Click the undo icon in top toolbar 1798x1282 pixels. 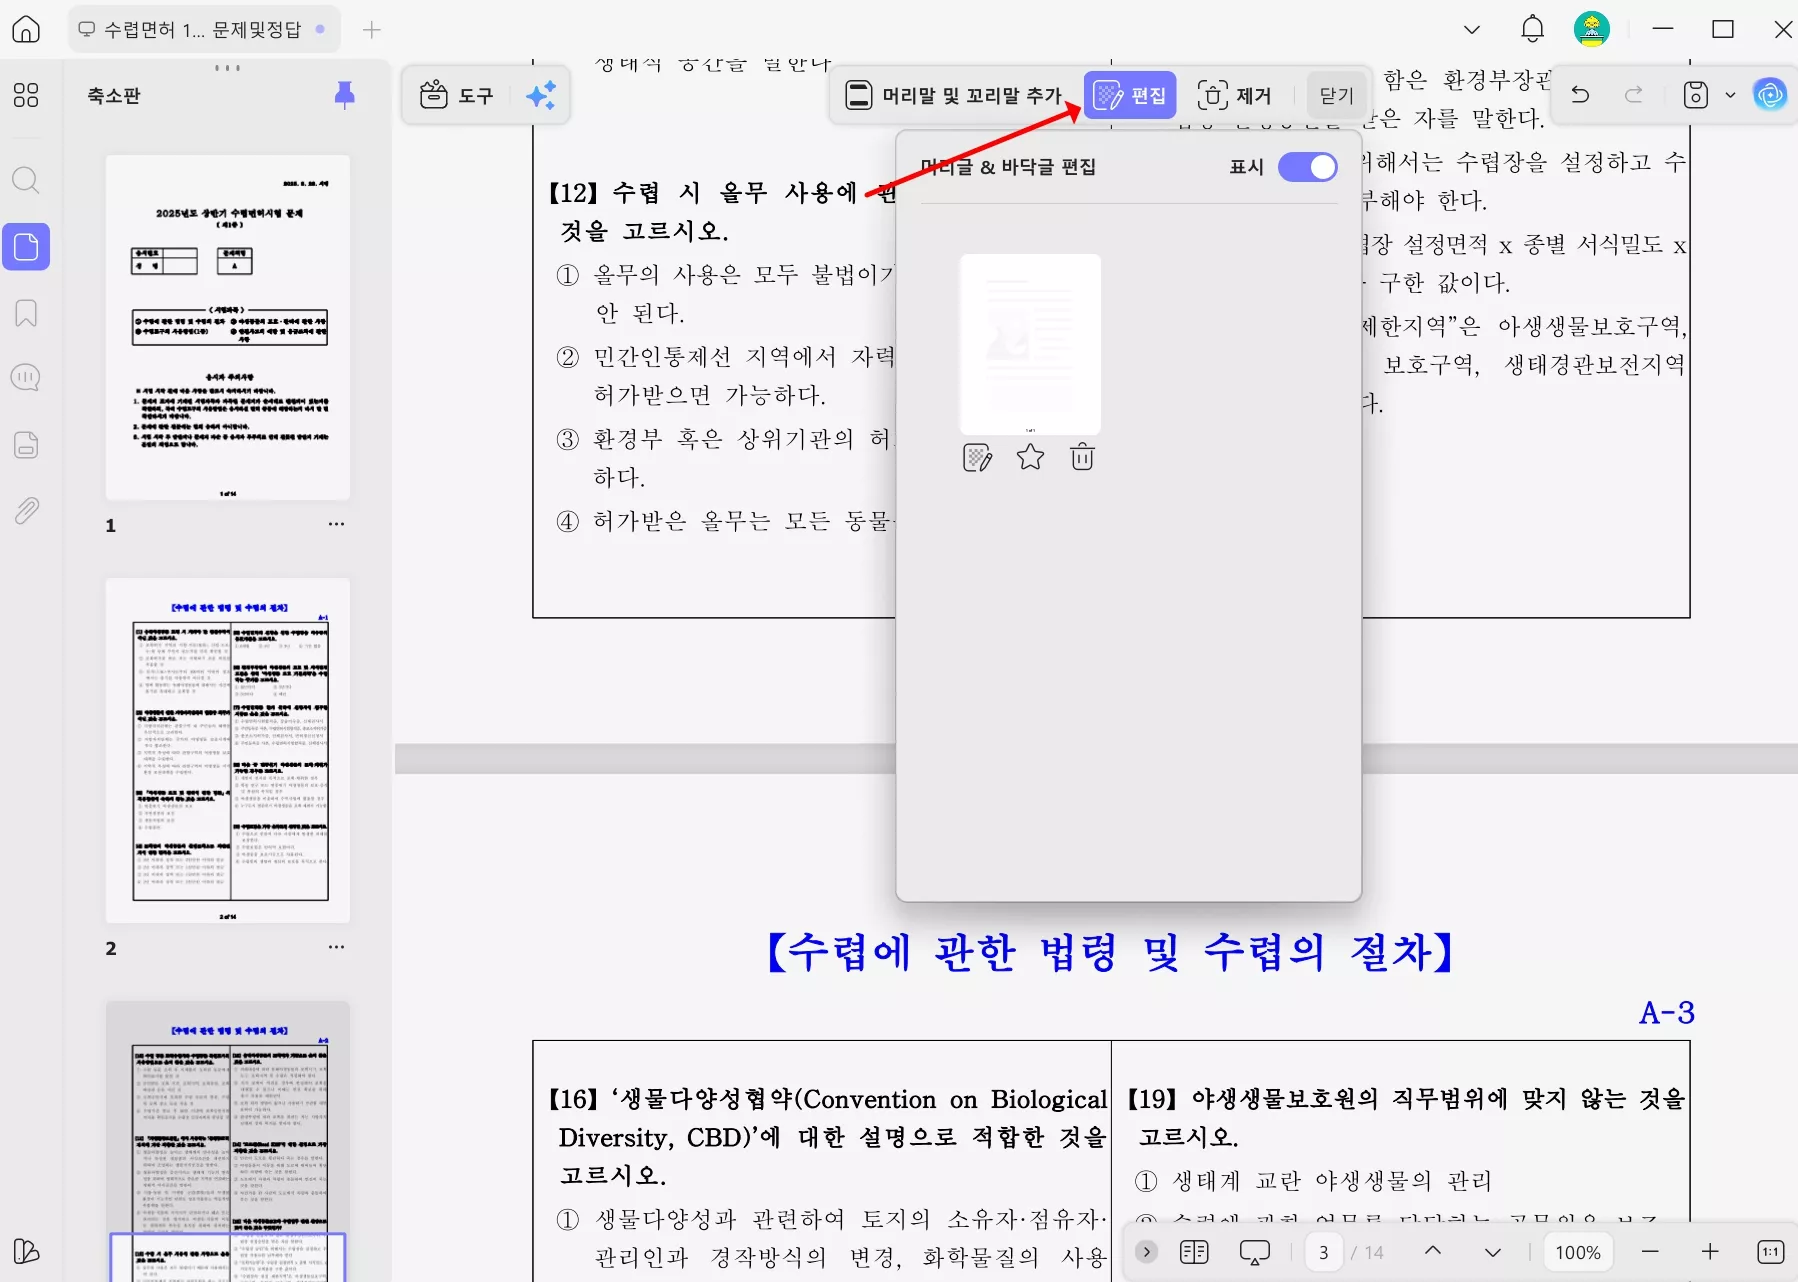(1581, 95)
